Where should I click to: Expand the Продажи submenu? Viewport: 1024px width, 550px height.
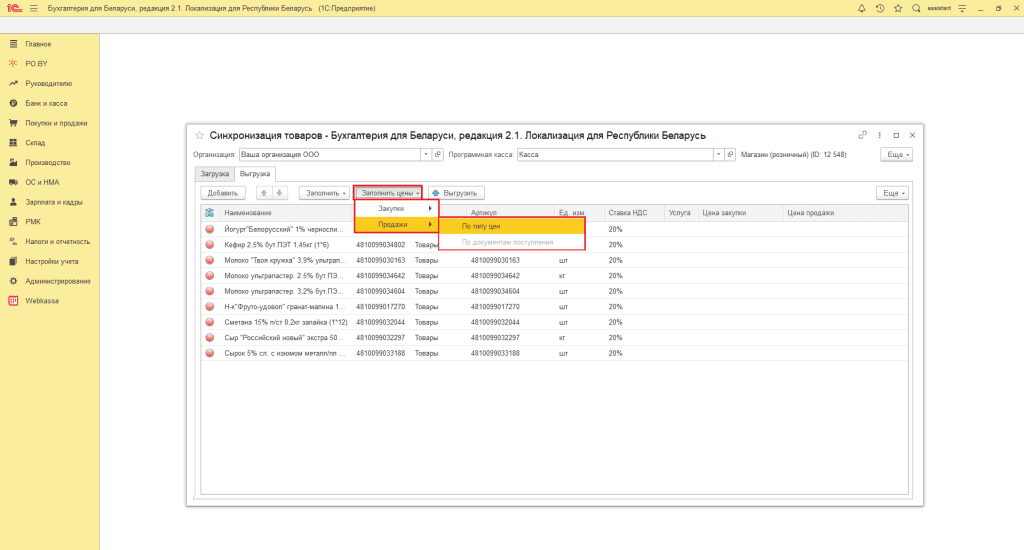pyautogui.click(x=396, y=224)
